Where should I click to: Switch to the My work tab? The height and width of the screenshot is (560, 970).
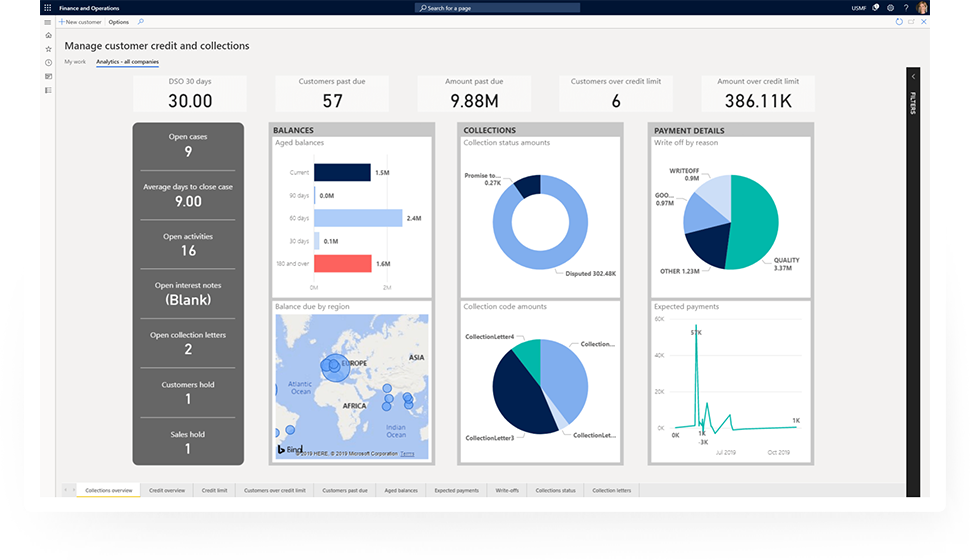[75, 62]
